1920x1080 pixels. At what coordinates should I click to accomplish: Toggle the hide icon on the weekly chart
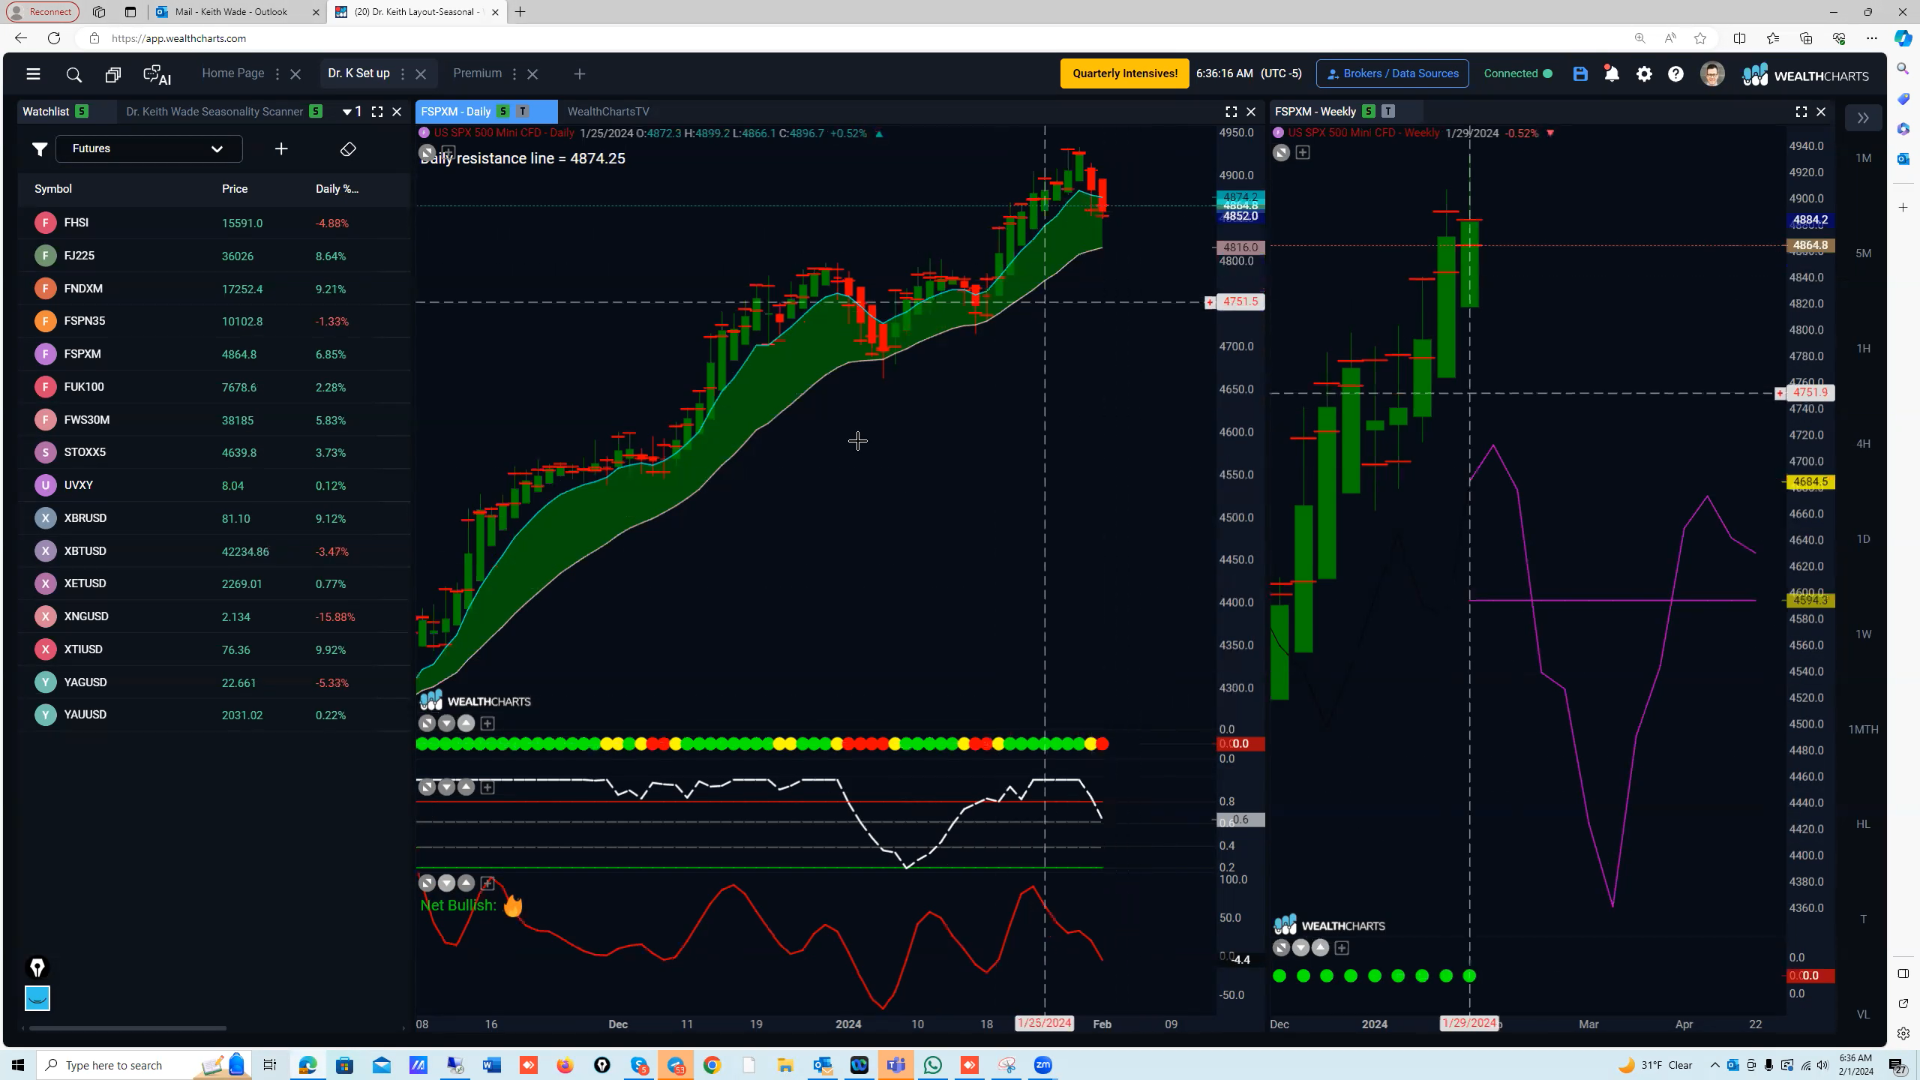(x=1281, y=153)
